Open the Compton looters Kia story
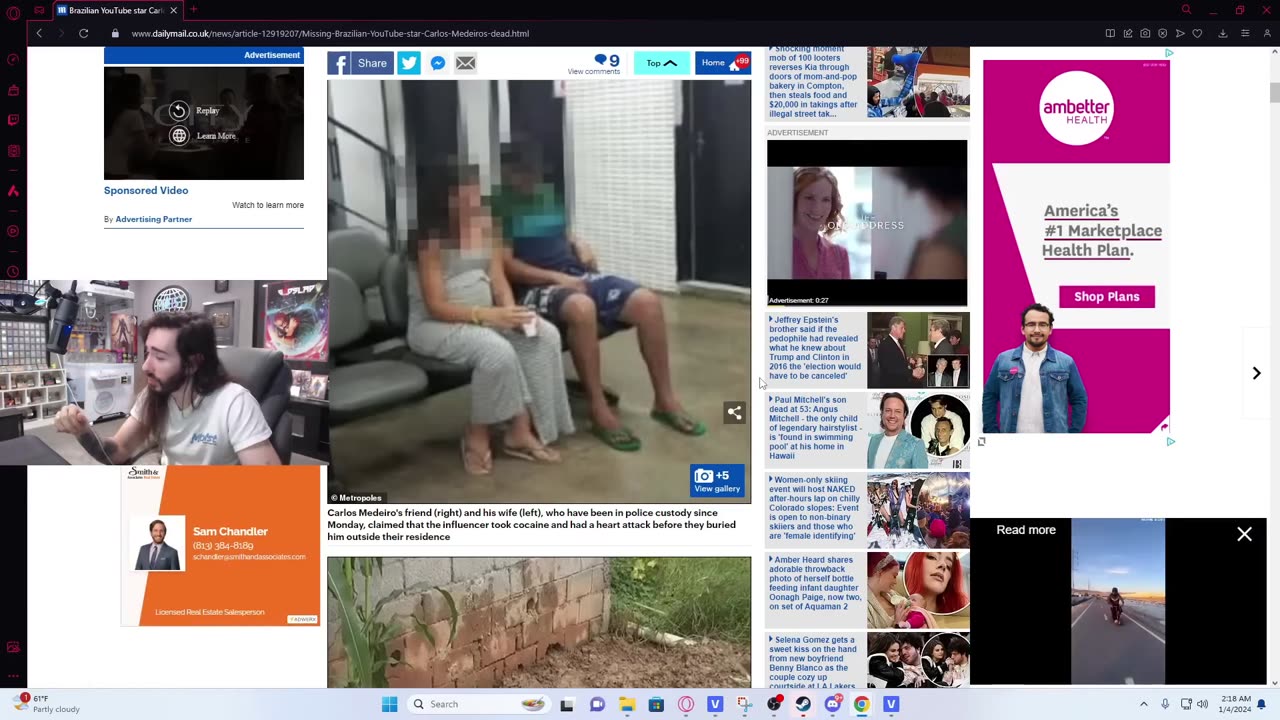This screenshot has height=720, width=1280. pos(814,82)
